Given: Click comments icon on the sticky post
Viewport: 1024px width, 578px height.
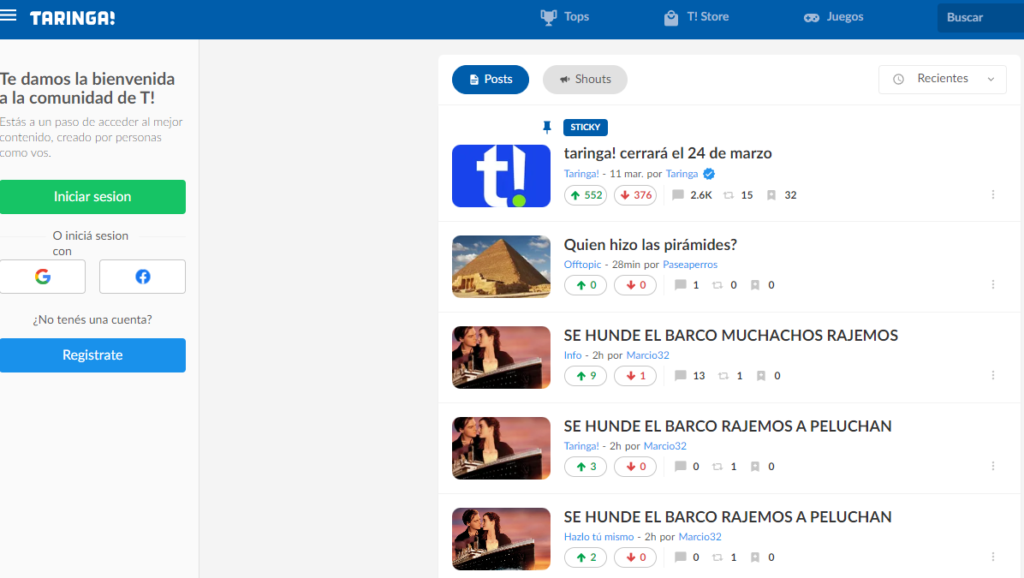Looking at the screenshot, I should [x=678, y=195].
